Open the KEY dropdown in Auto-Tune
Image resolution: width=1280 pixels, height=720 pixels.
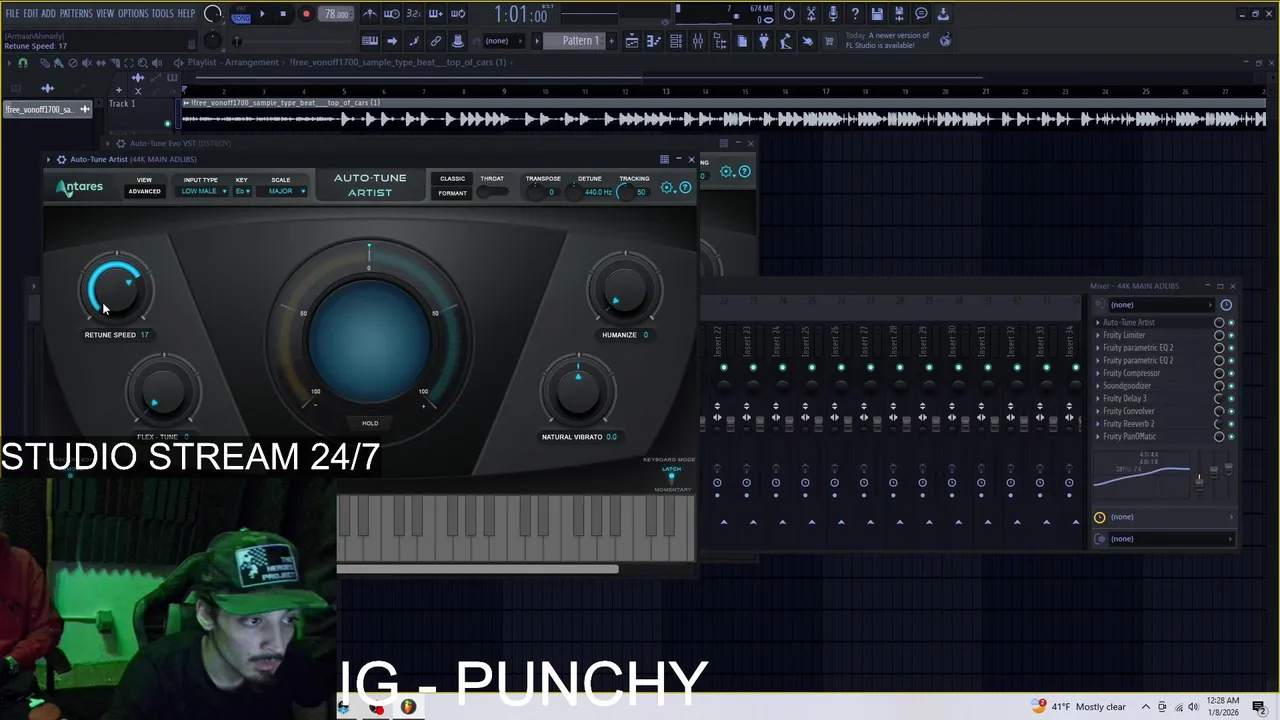click(242, 191)
